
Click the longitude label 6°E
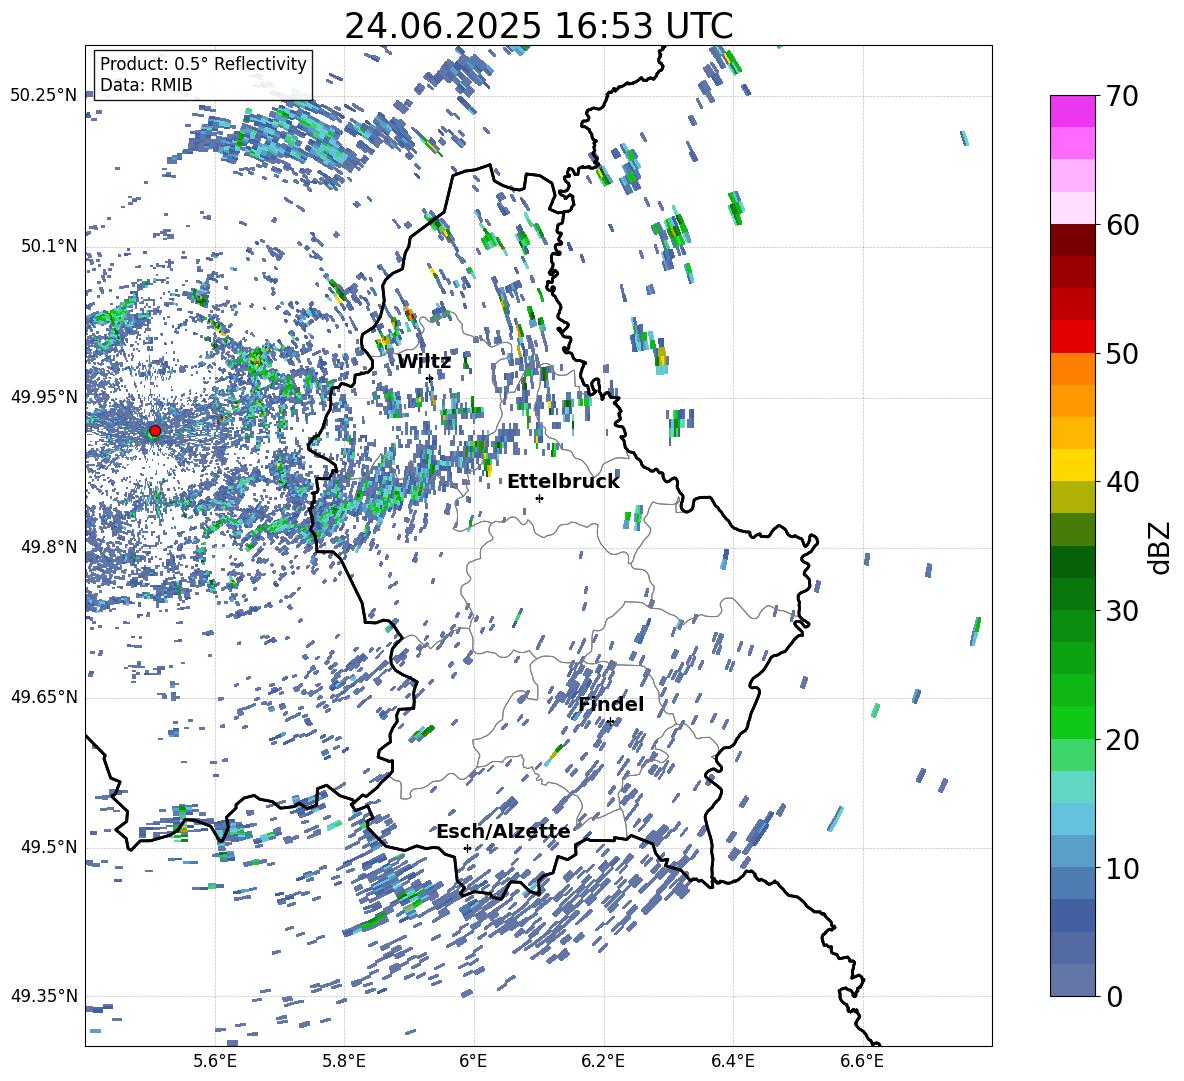tap(473, 1061)
